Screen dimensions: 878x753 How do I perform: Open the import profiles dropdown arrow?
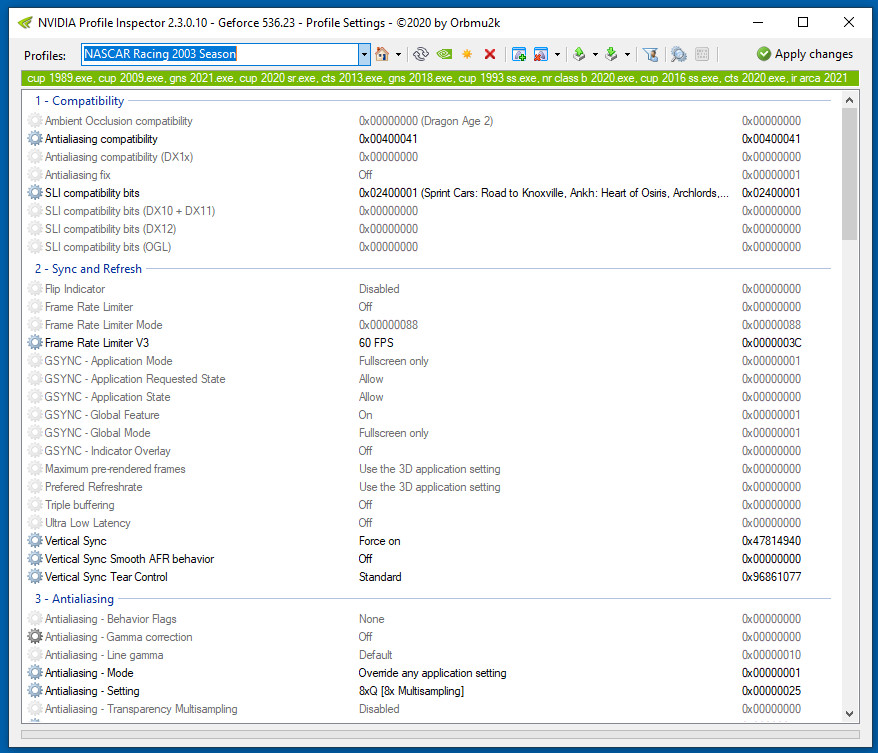pos(627,54)
